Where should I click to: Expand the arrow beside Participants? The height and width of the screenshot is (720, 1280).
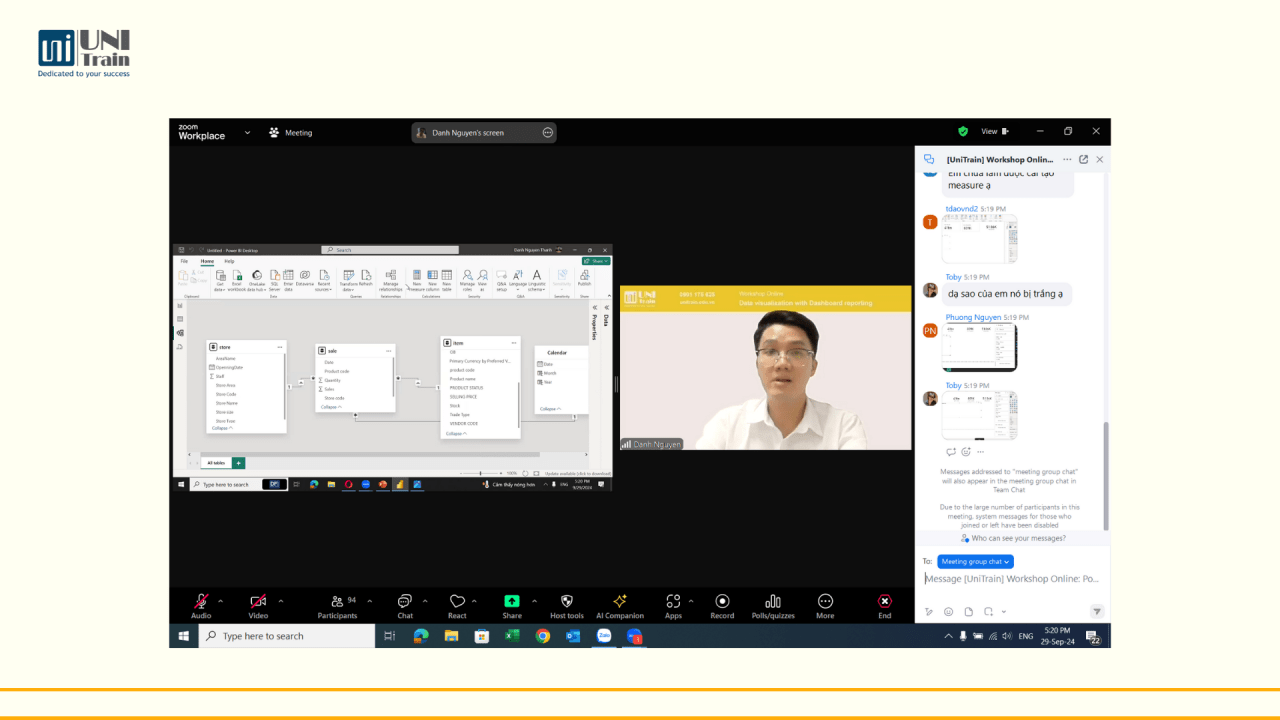[369, 601]
